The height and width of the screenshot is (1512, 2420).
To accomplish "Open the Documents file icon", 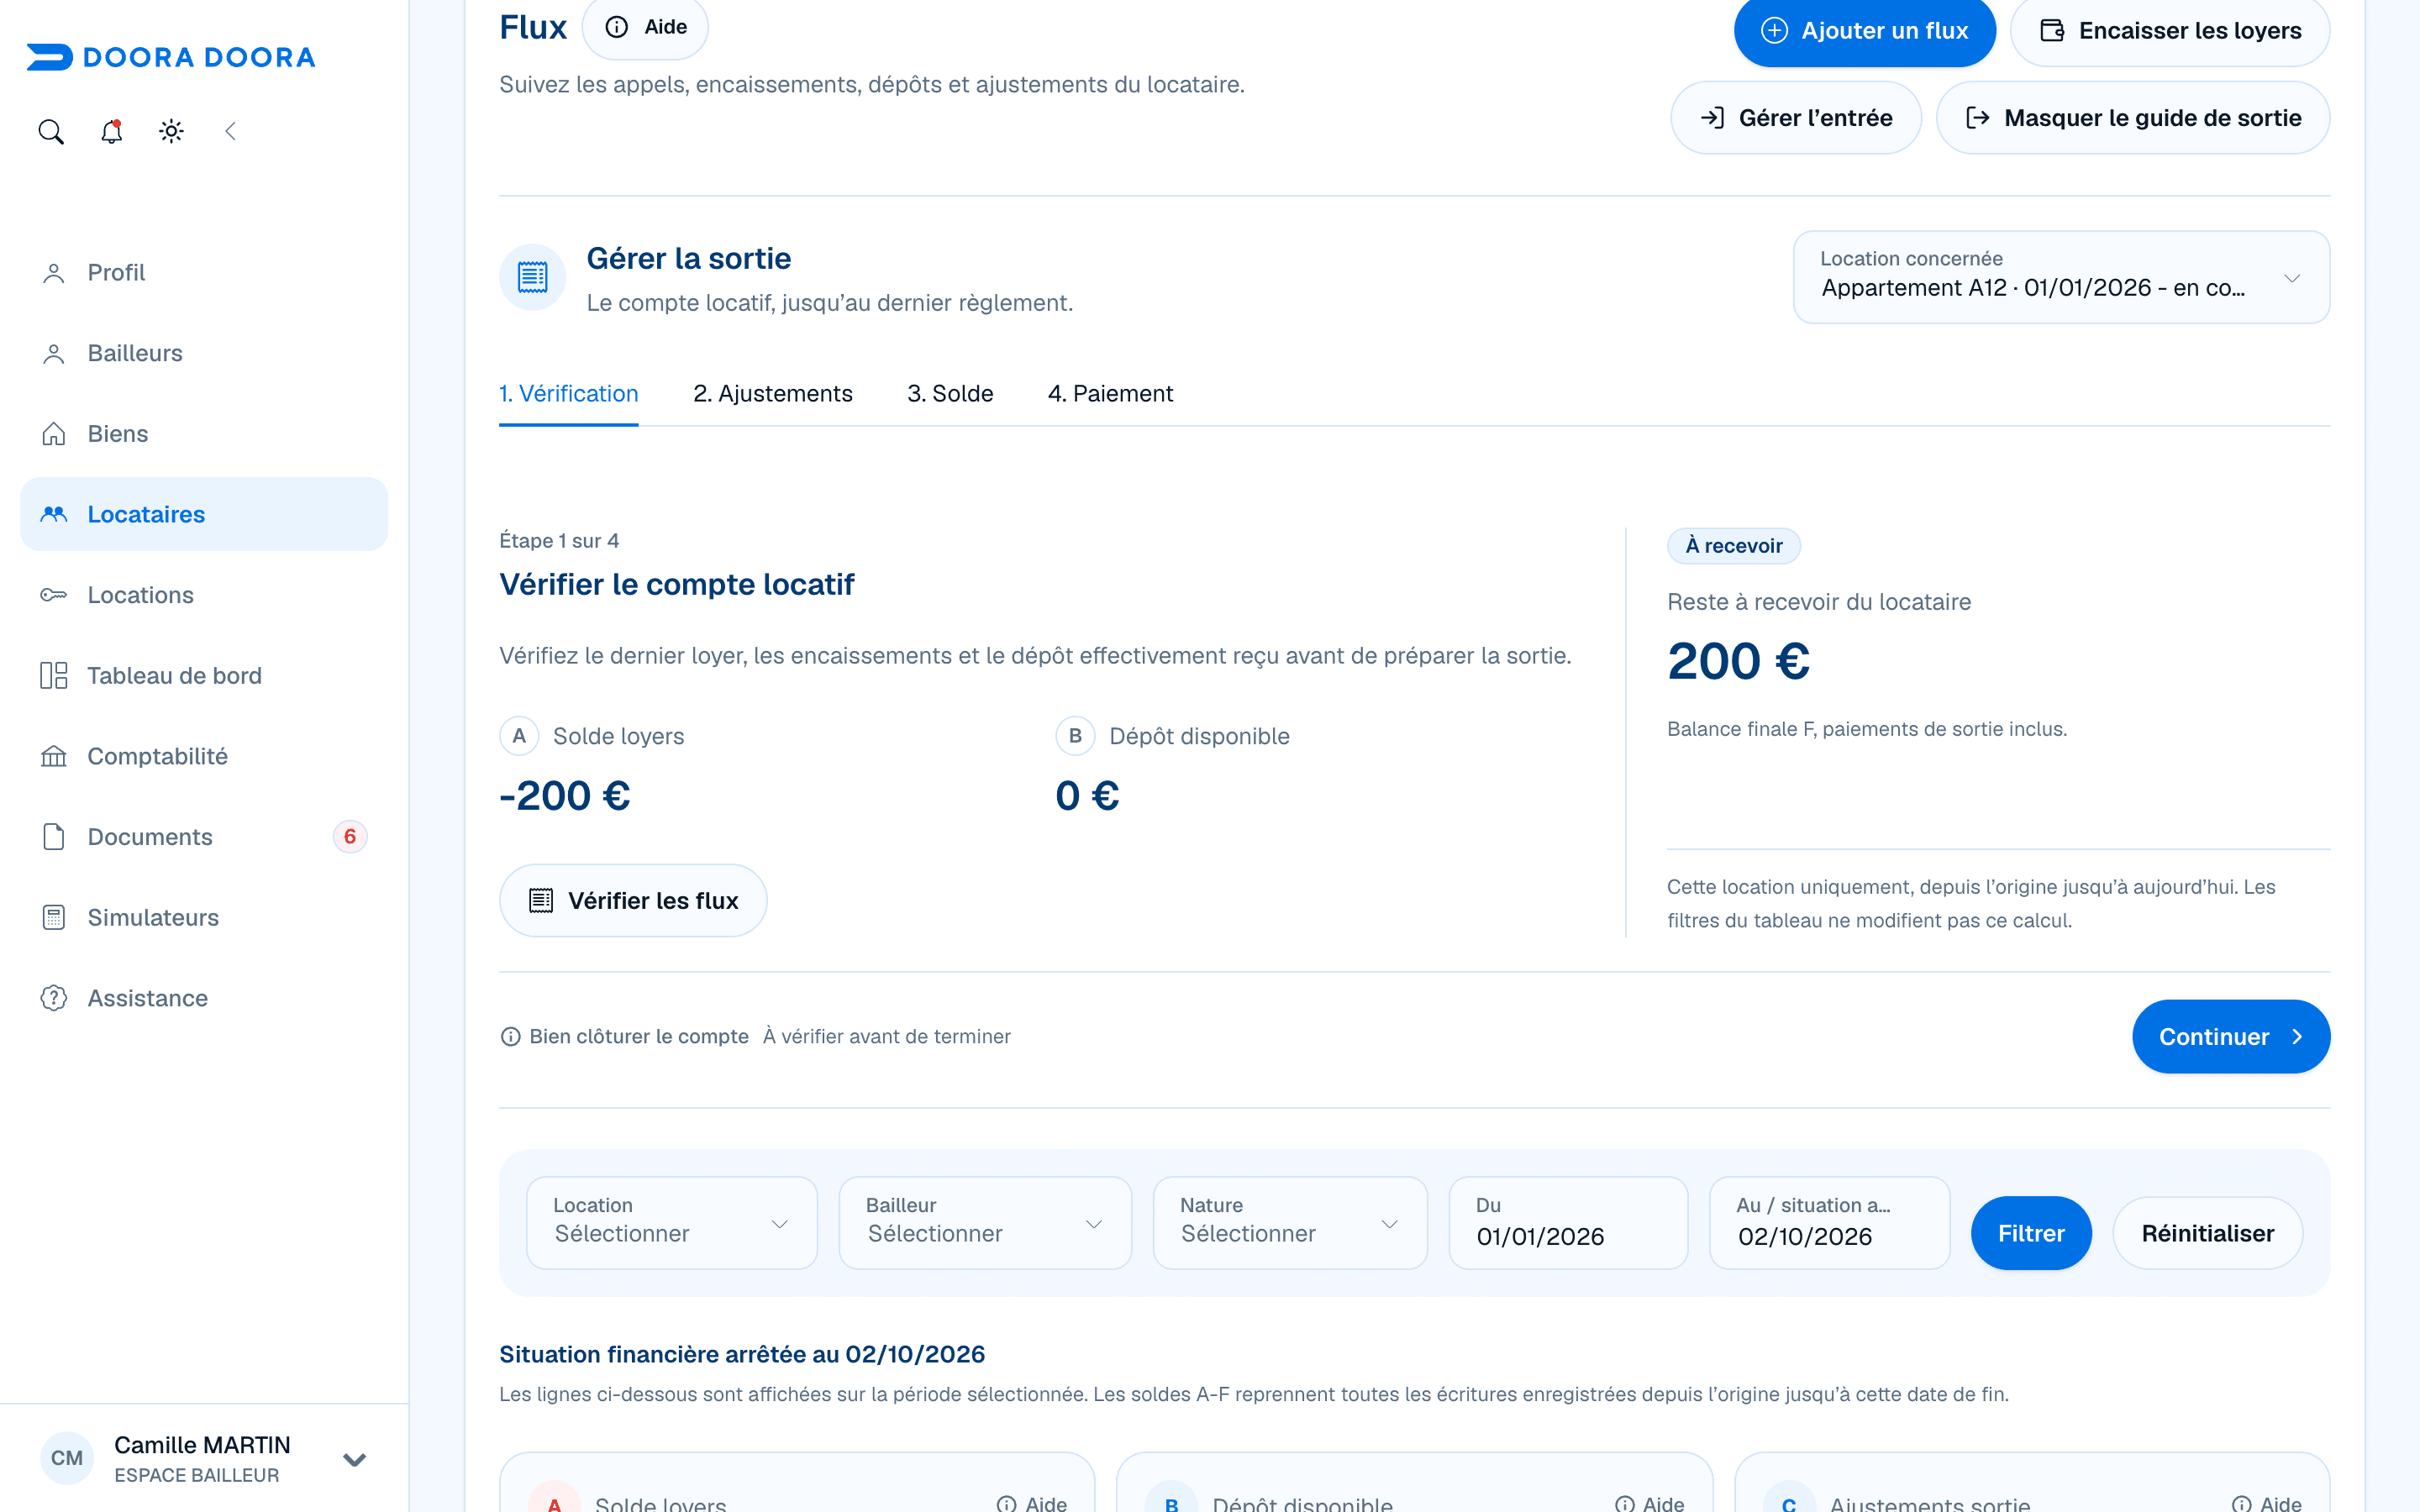I will click(54, 837).
